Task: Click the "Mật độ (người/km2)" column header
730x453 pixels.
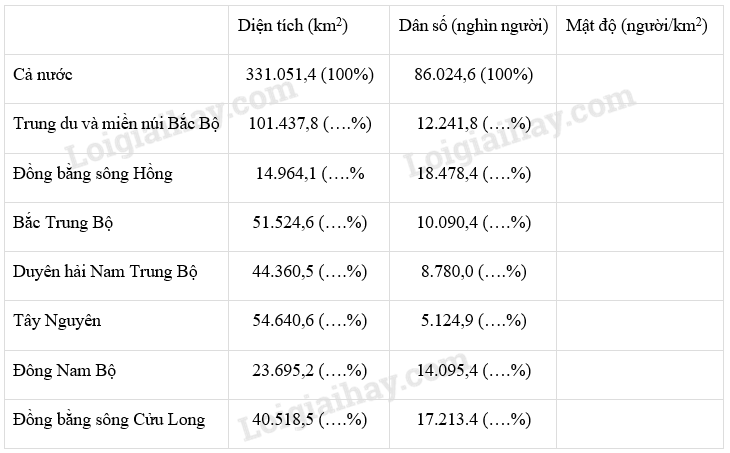Action: click(636, 26)
